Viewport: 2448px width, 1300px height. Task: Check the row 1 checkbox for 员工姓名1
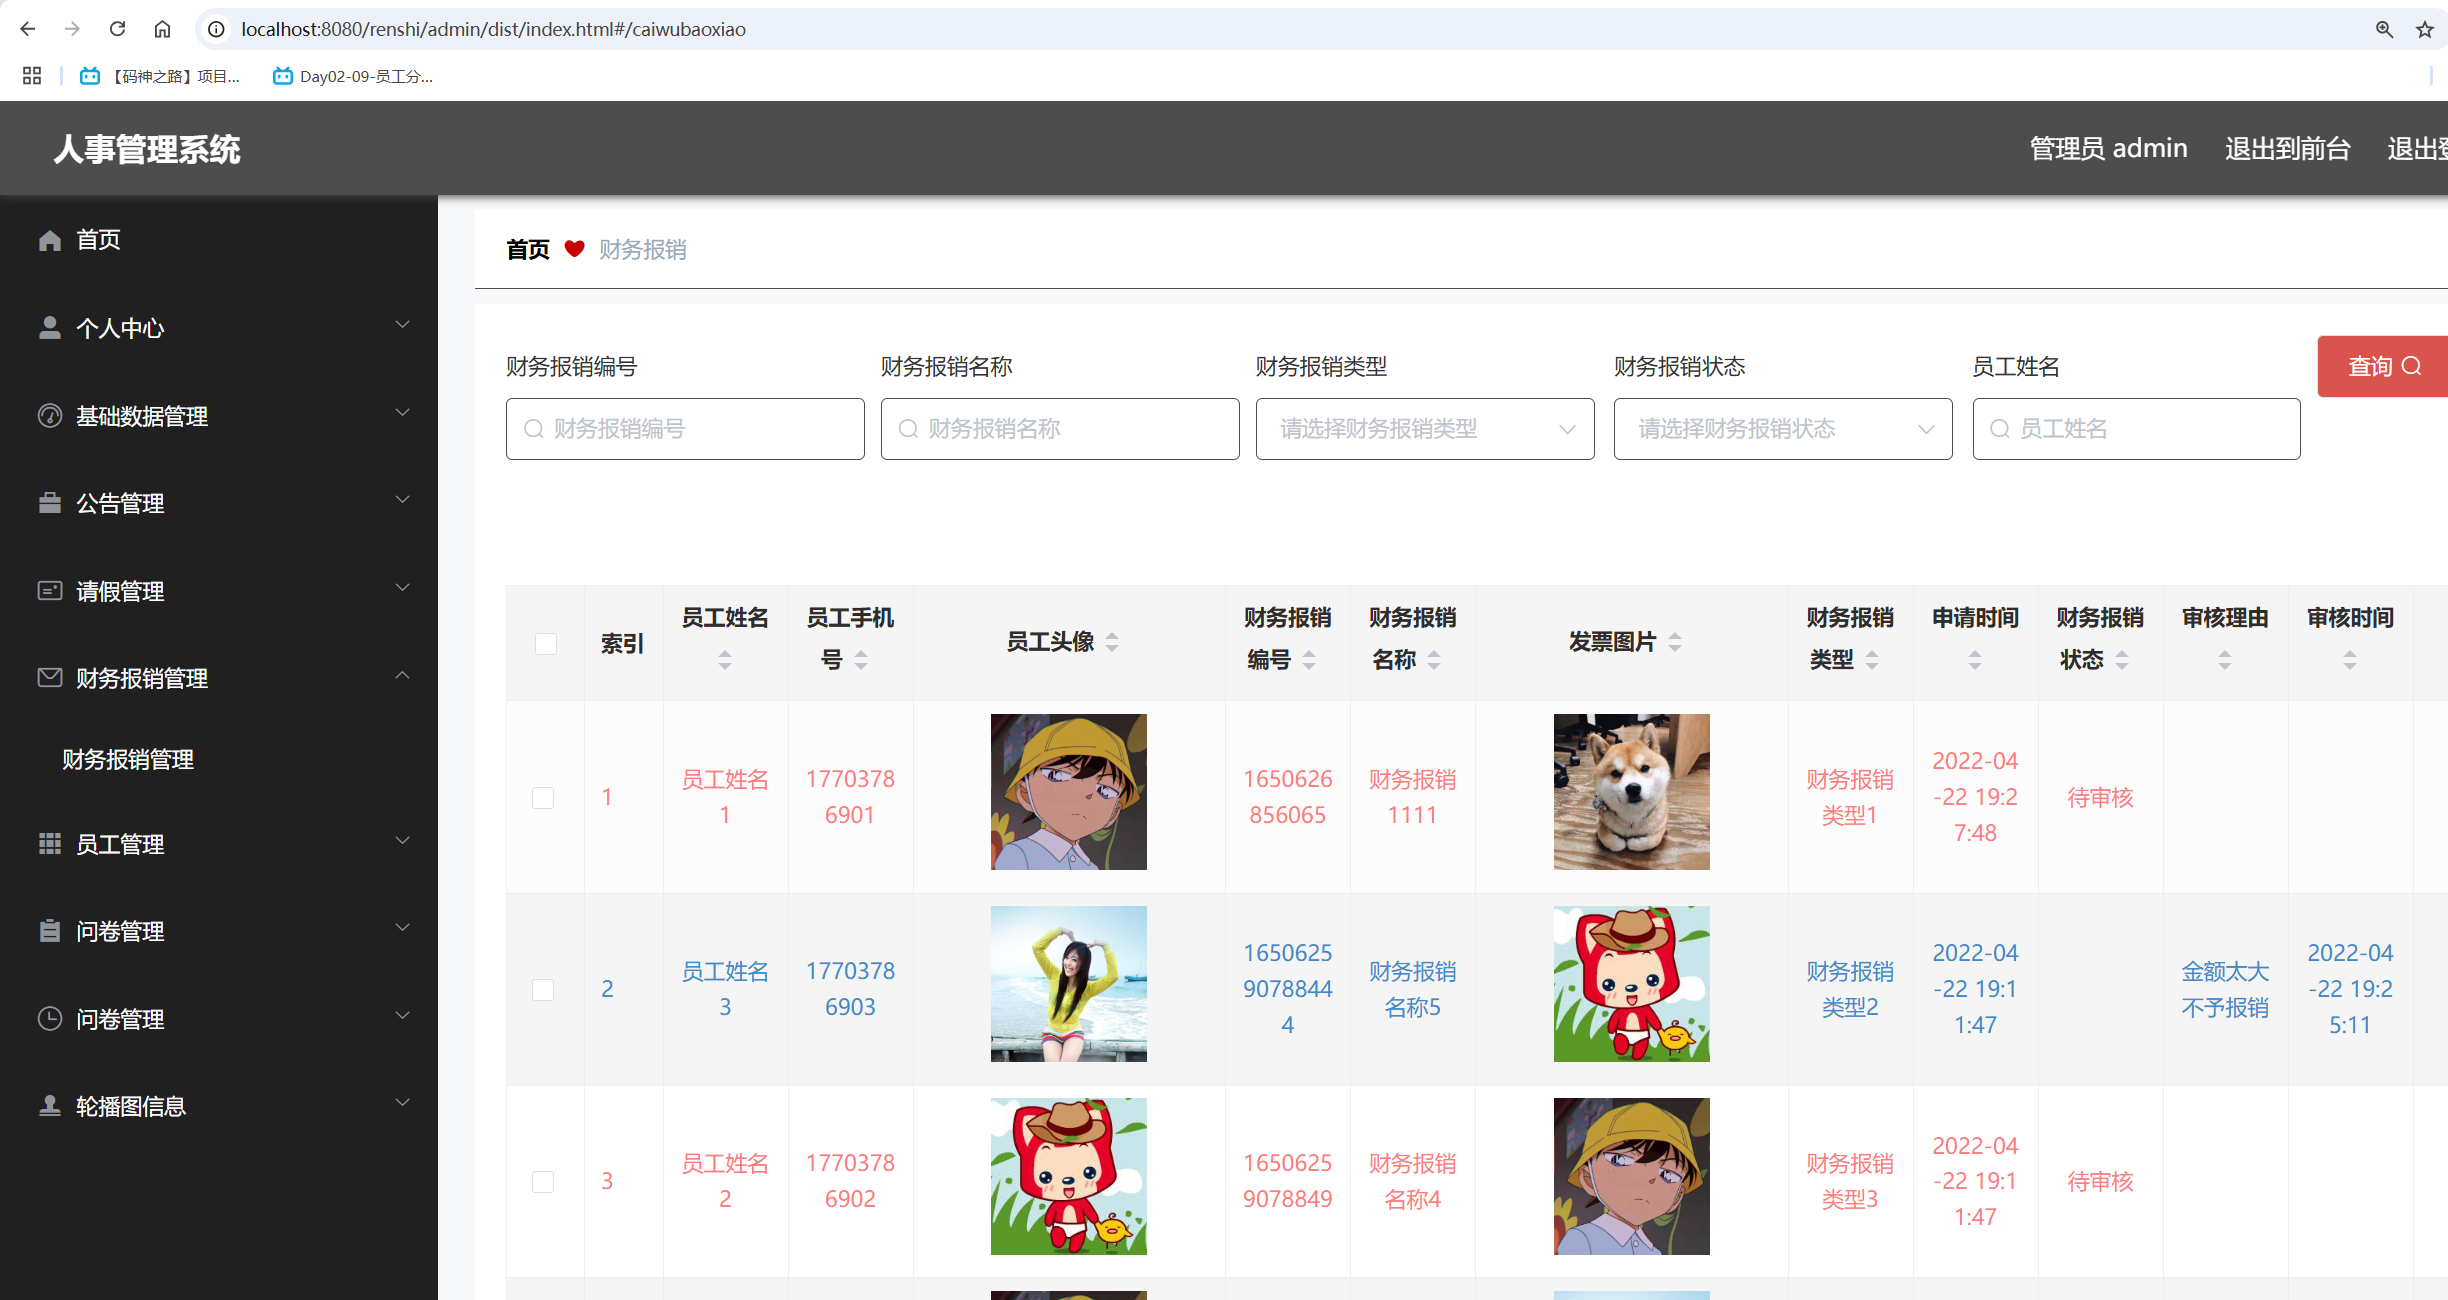543,798
